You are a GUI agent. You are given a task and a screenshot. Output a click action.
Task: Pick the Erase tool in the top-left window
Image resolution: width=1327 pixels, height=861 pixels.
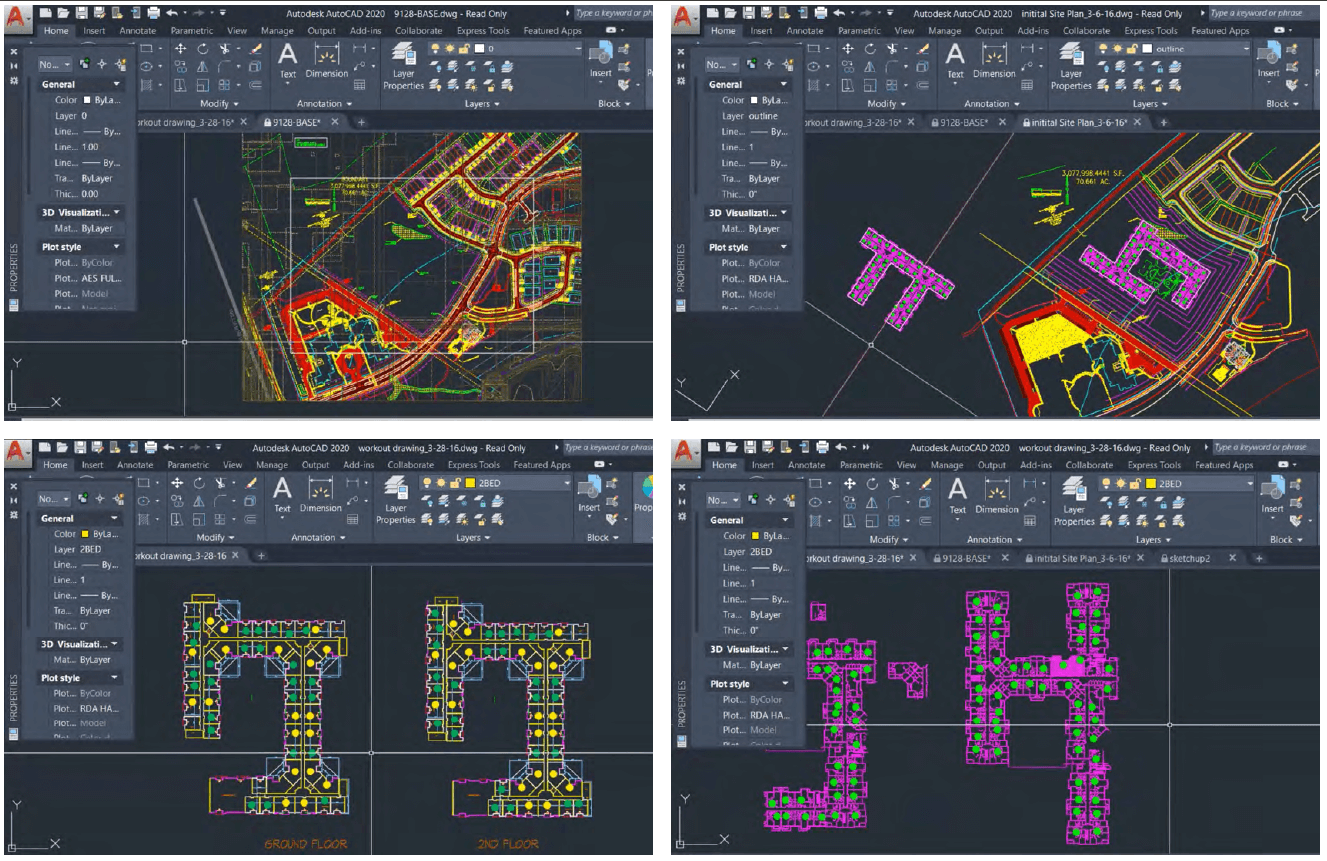256,48
